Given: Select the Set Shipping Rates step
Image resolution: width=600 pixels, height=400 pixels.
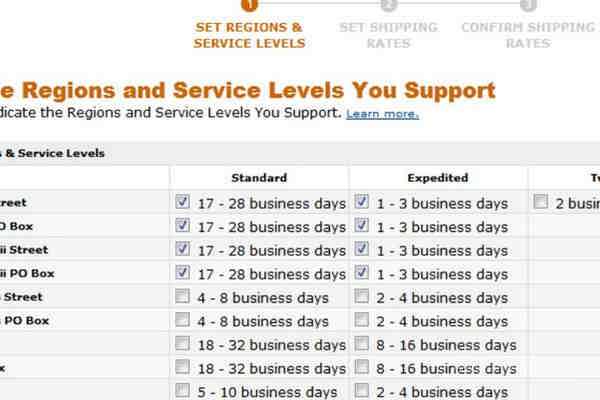Looking at the screenshot, I should tap(388, 35).
